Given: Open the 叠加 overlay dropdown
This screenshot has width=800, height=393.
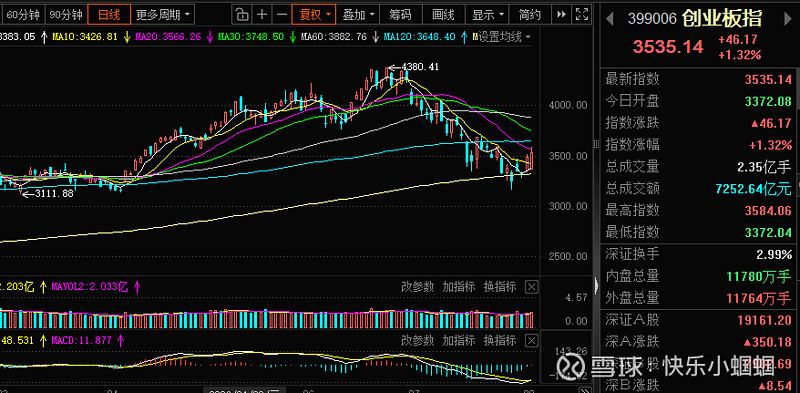Looking at the screenshot, I should coord(359,14).
